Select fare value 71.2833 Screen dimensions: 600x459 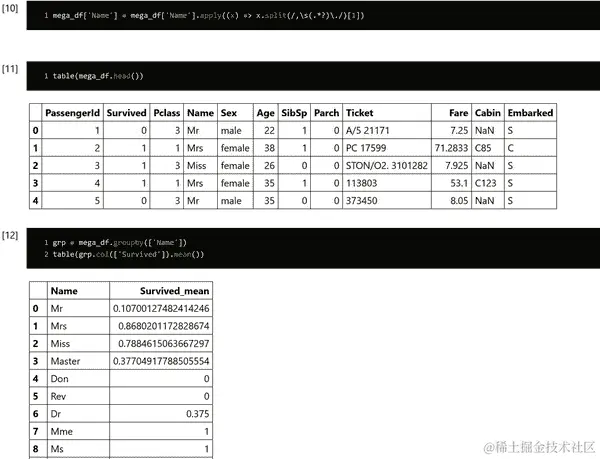click(x=451, y=148)
